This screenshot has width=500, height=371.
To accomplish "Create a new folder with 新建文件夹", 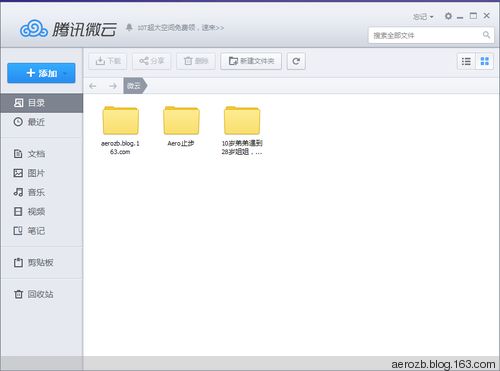I will (251, 61).
